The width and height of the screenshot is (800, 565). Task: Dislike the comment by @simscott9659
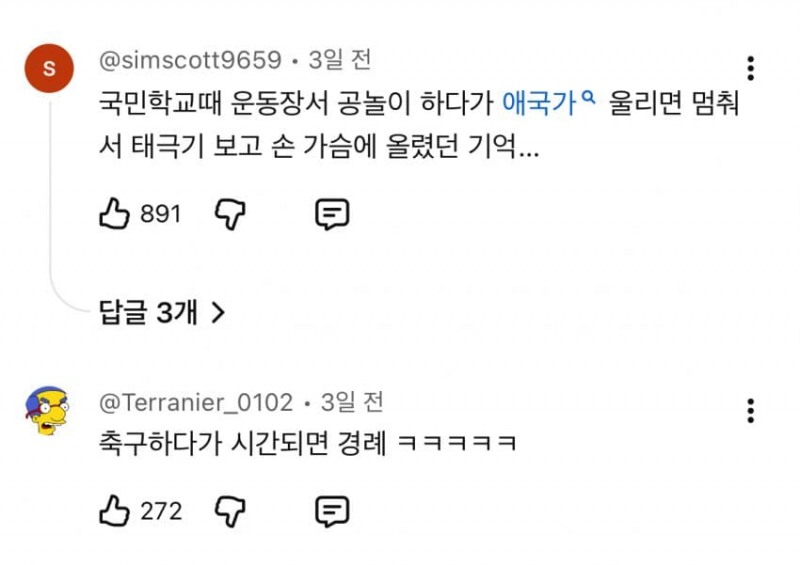click(x=230, y=213)
